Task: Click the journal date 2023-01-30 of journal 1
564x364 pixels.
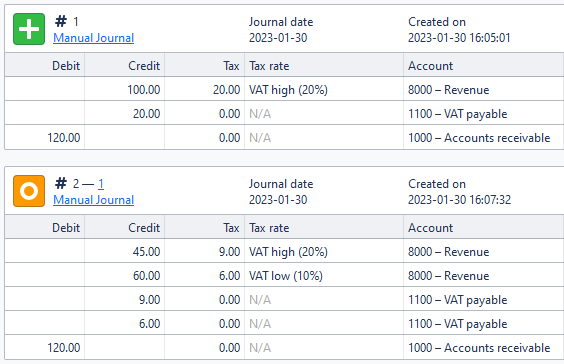Action: (x=278, y=38)
